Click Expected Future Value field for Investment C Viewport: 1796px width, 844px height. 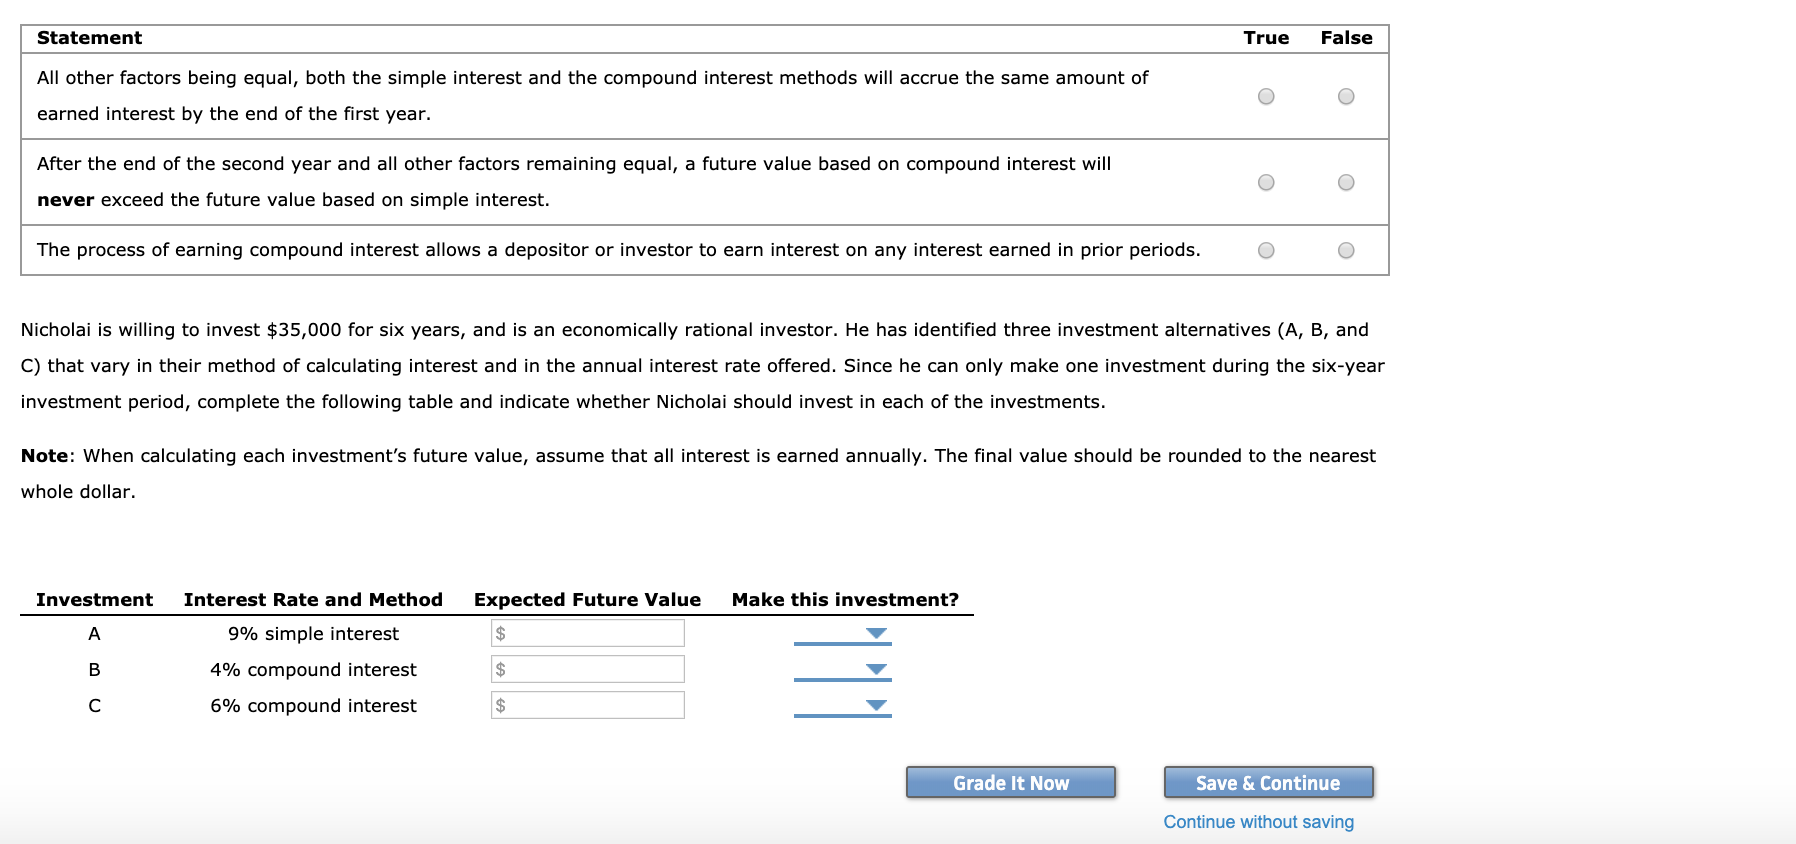coord(586,705)
